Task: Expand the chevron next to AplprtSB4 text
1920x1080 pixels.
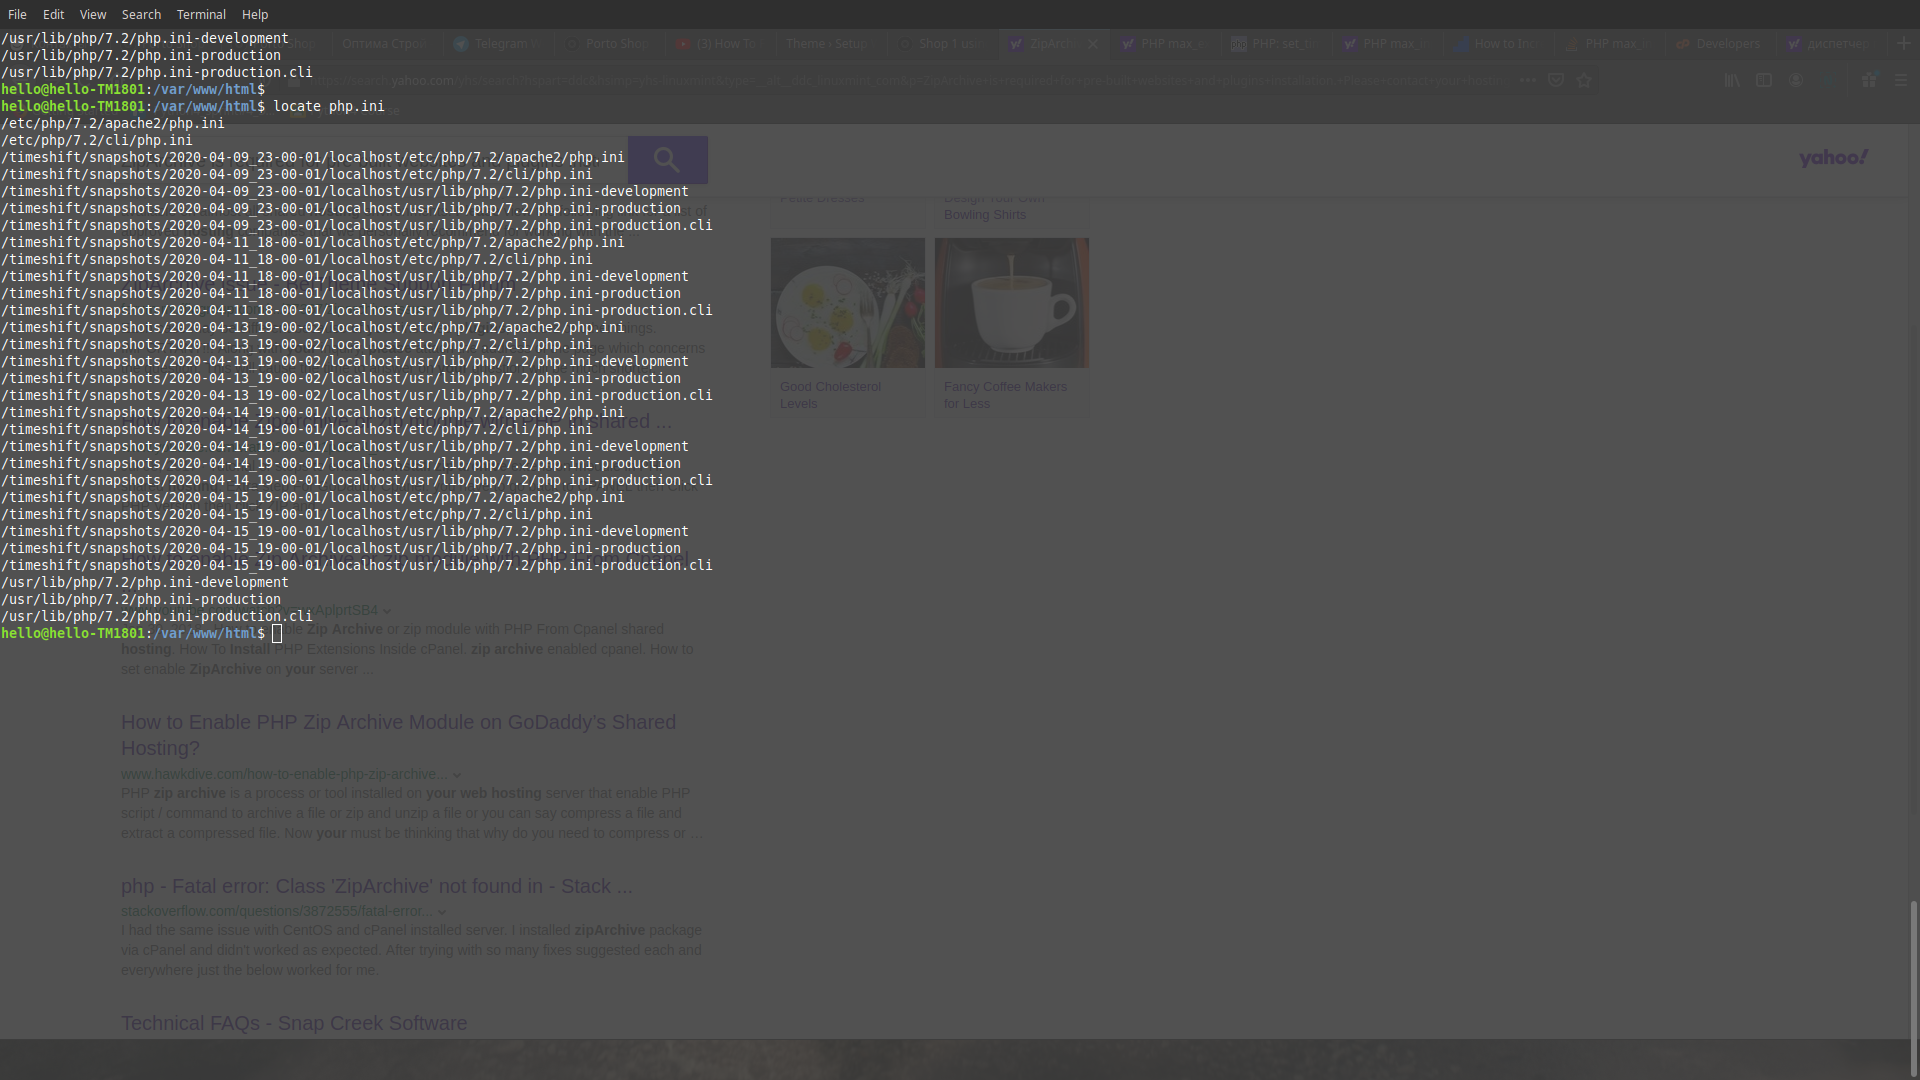Action: [x=387, y=611]
